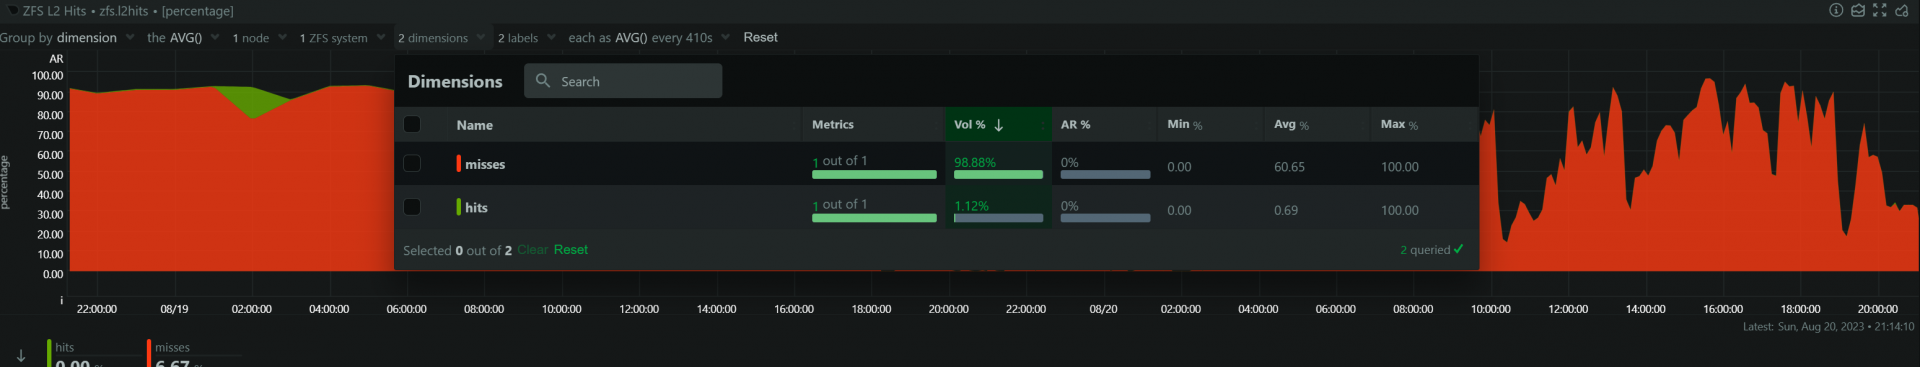This screenshot has width=1920, height=367.
Task: Open the 2 labels dropdown
Action: [526, 38]
